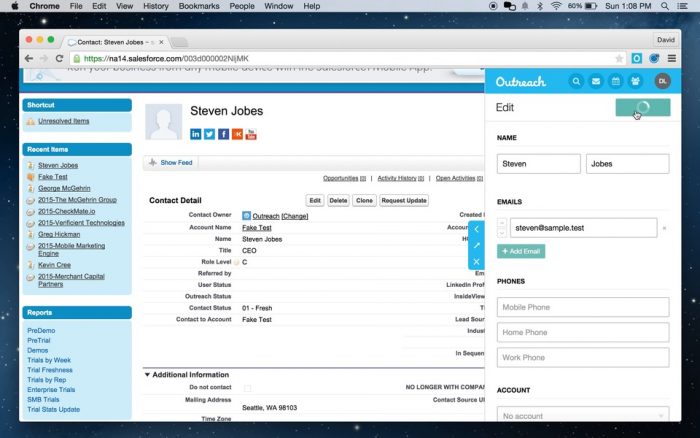This screenshot has height=438, width=700.
Task: Pop out the Outreach panel with arrow icon
Action: [476, 245]
